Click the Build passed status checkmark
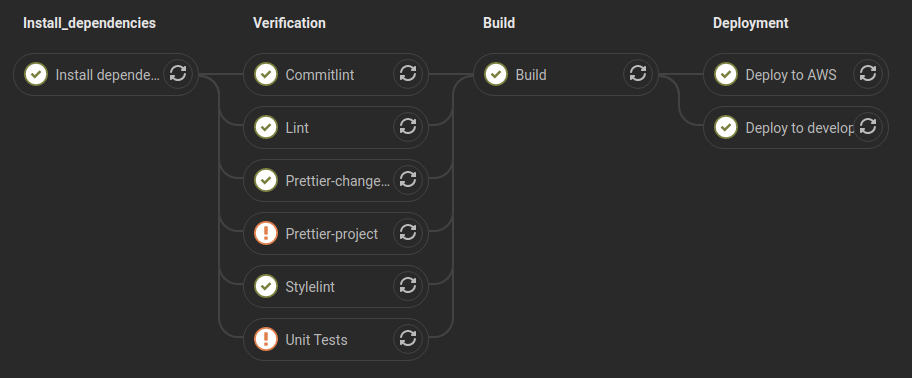 [496, 74]
